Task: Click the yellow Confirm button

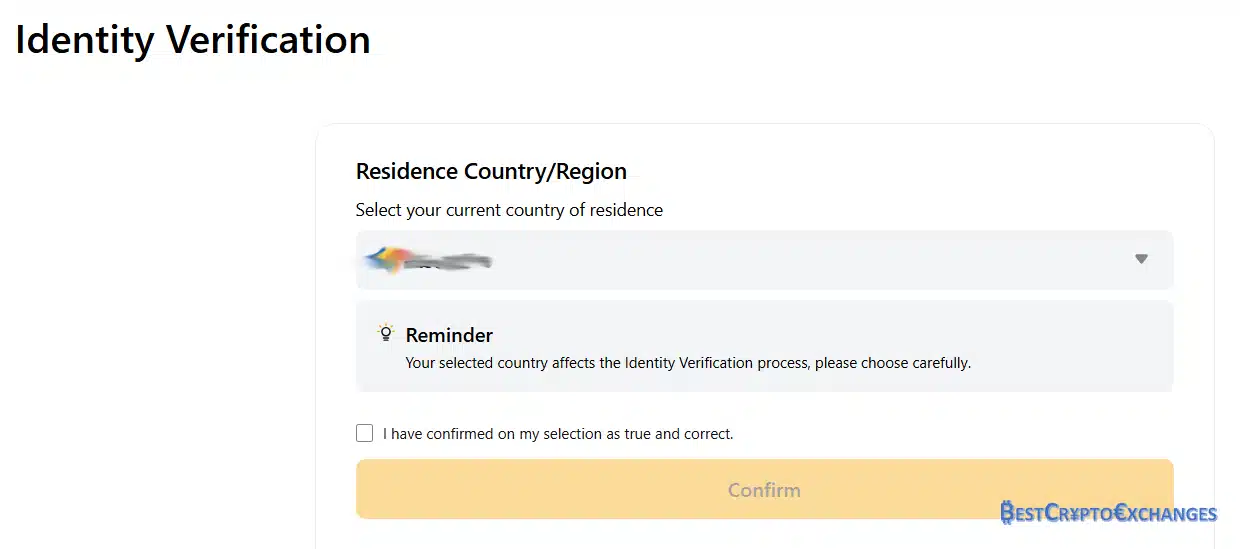Action: (764, 489)
